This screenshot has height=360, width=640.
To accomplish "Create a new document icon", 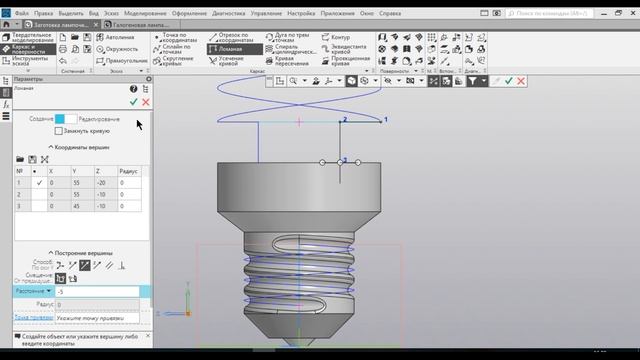I will point(63,37).
